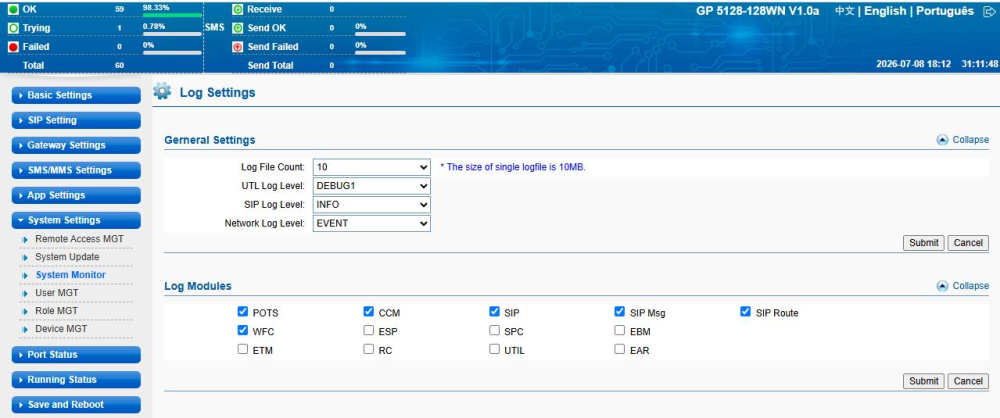The height and width of the screenshot is (418, 1000).
Task: Enable the EAR log module
Action: (x=619, y=349)
